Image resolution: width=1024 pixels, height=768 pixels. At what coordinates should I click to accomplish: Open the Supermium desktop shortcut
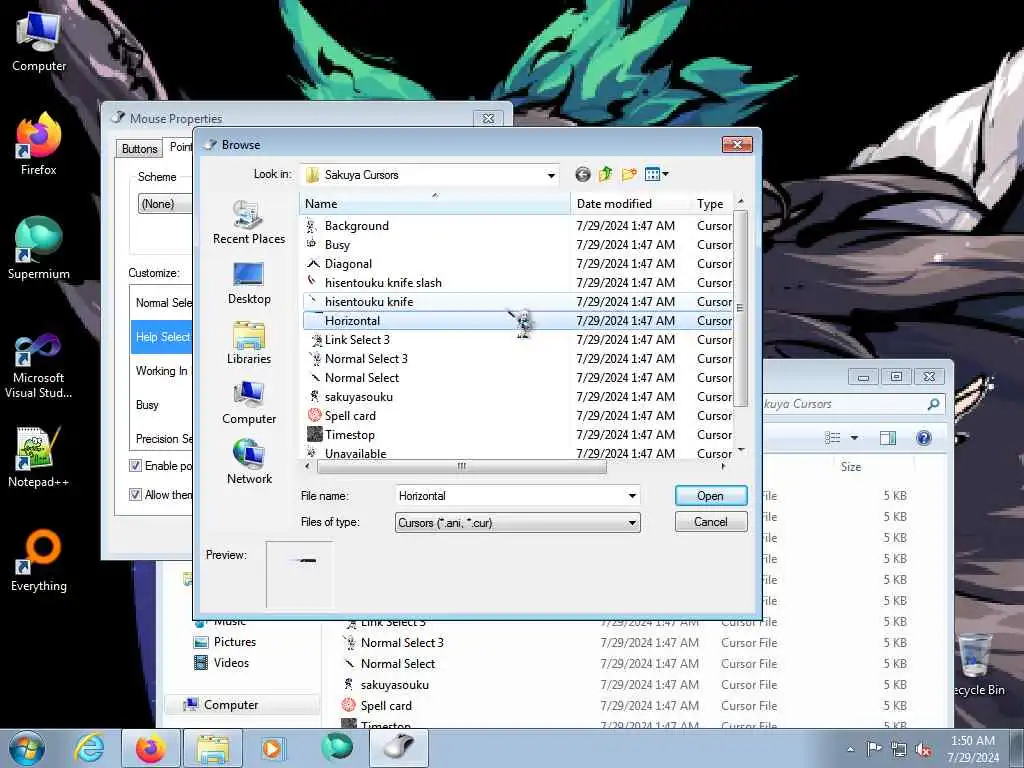pos(39,248)
